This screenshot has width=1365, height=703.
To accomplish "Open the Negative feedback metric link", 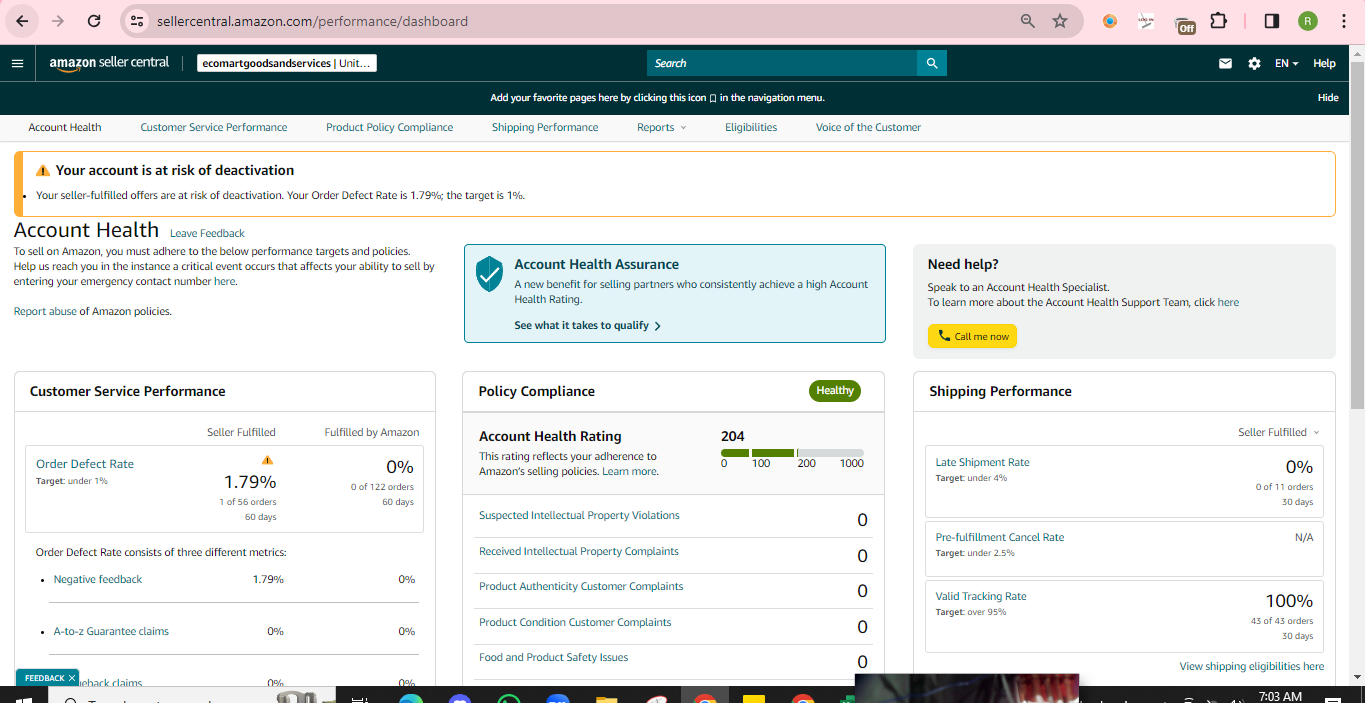I will click(x=98, y=579).
